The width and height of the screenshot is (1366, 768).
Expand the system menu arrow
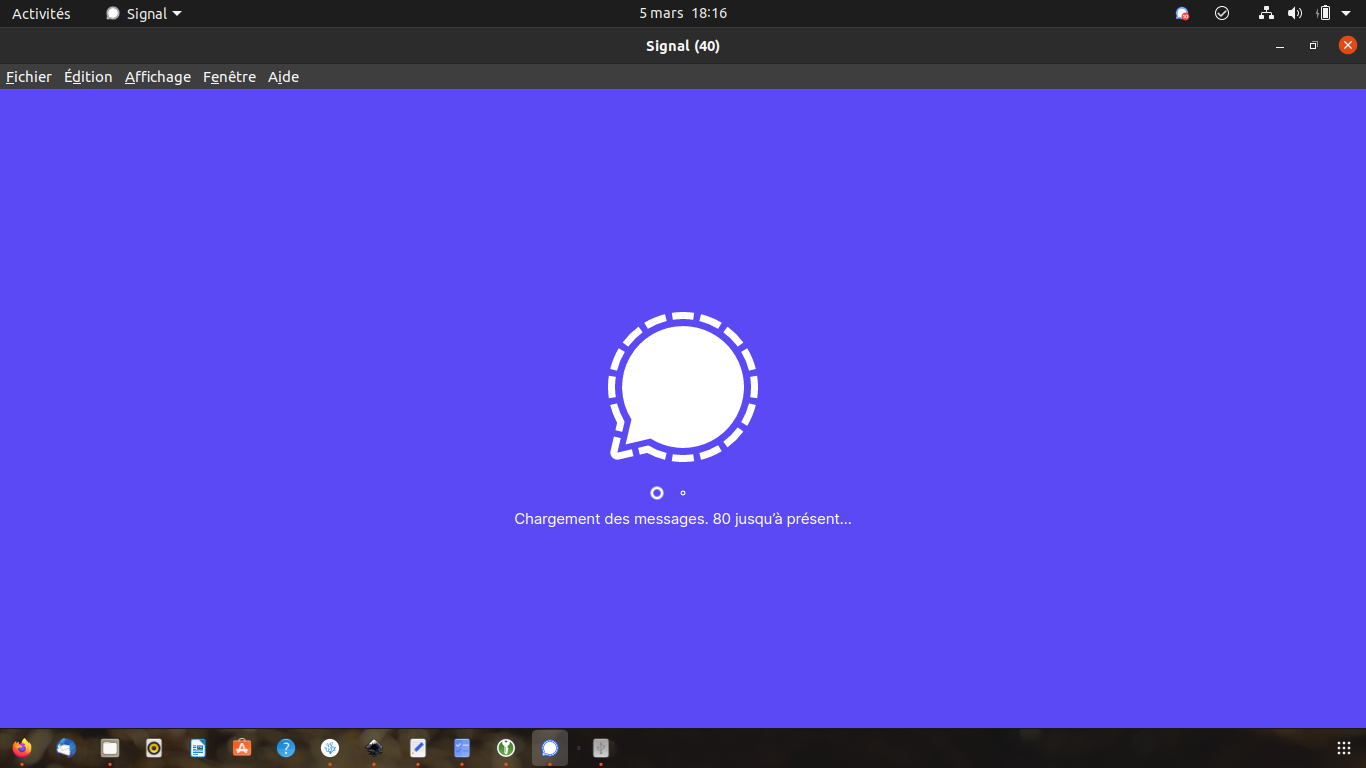tap(1346, 14)
